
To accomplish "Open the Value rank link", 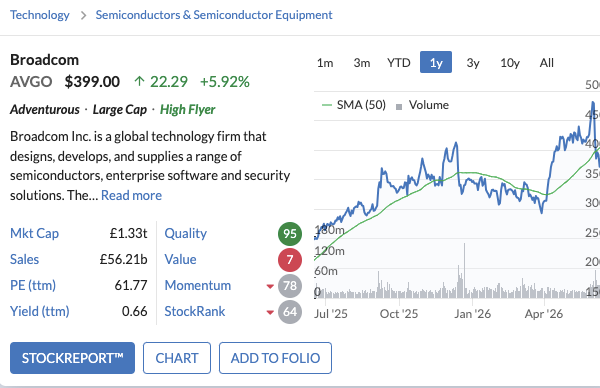I will click(180, 259).
